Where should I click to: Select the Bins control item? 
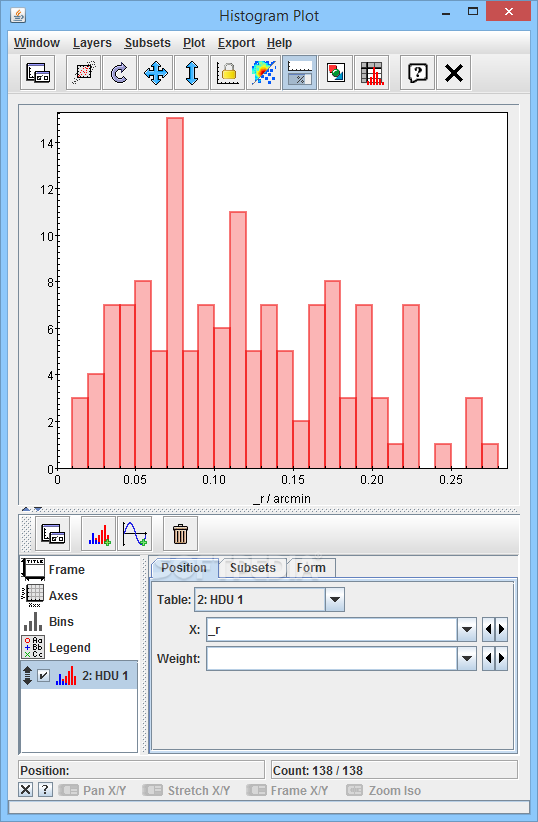[79, 622]
